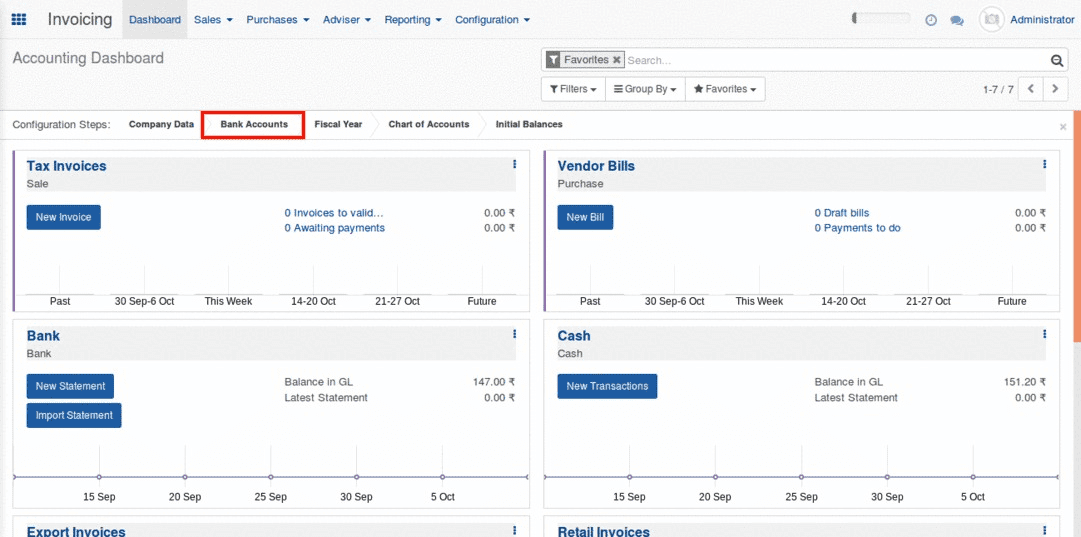
Task: Click the New Bill button
Action: [x=585, y=217]
